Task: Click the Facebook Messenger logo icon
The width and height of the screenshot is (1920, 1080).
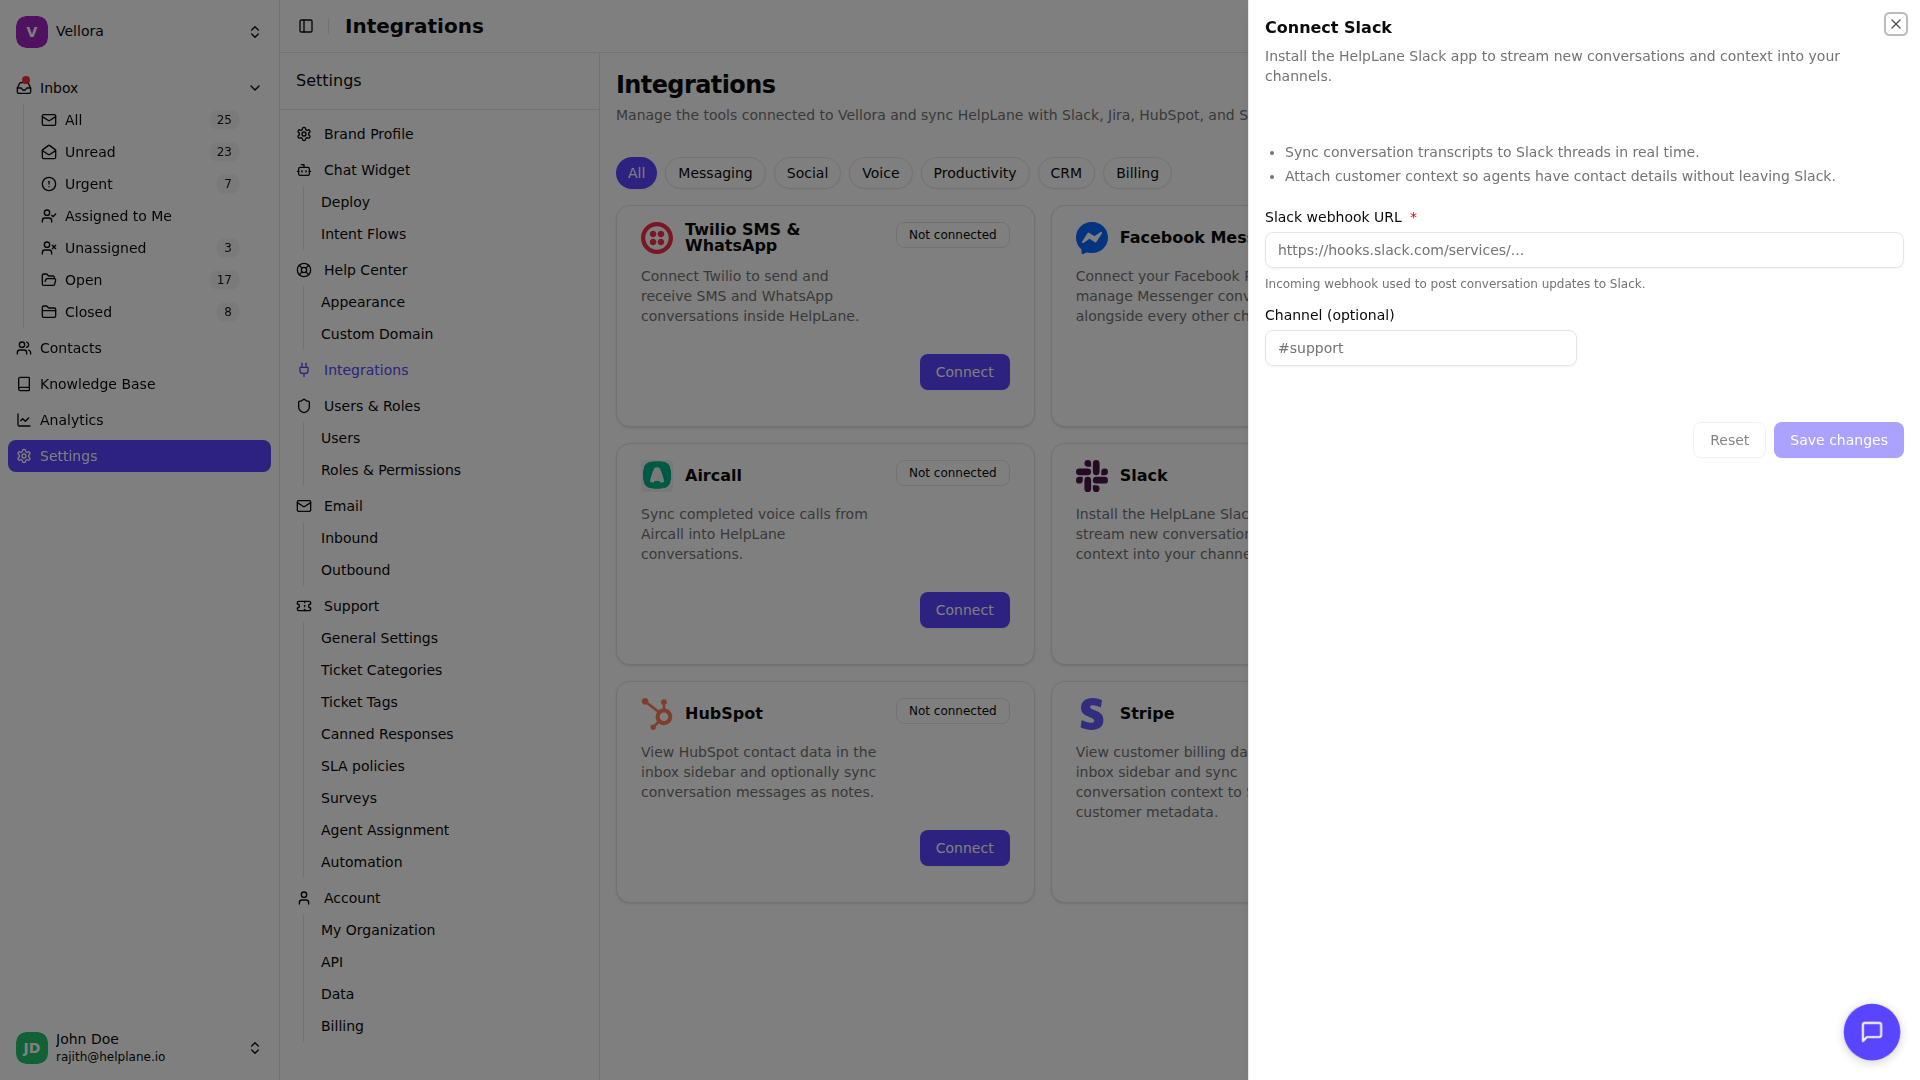Action: point(1092,238)
